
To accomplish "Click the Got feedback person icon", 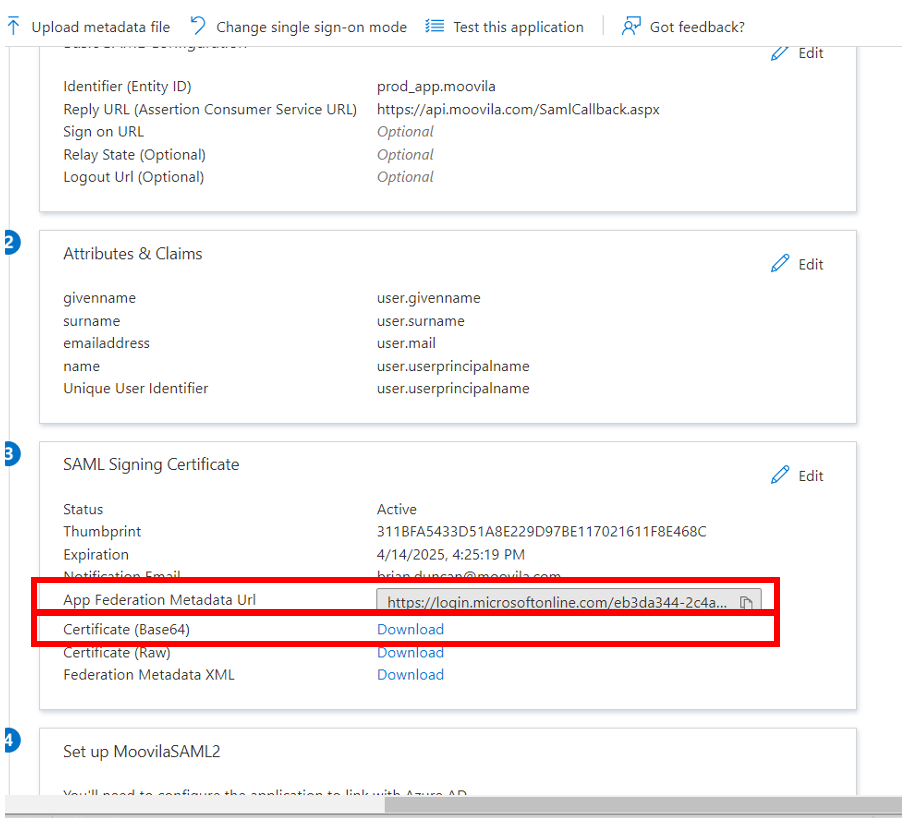I will [x=631, y=27].
